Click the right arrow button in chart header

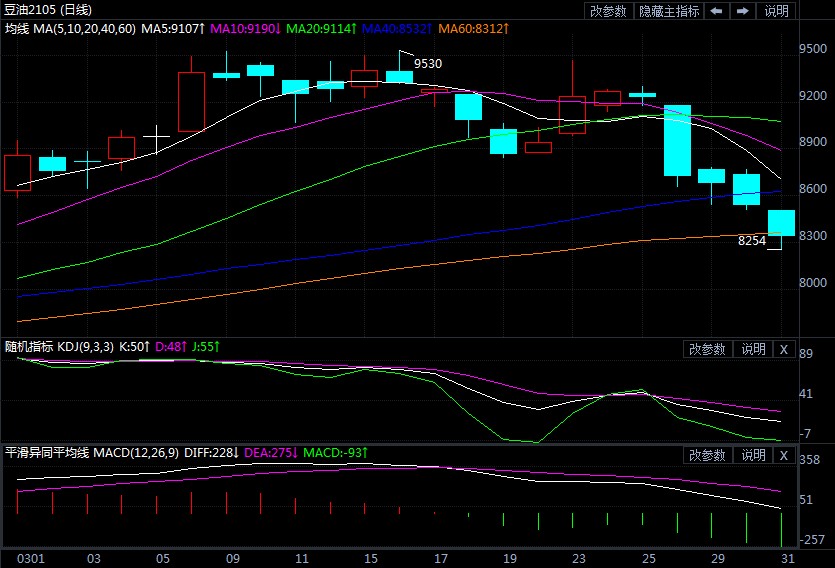[742, 11]
